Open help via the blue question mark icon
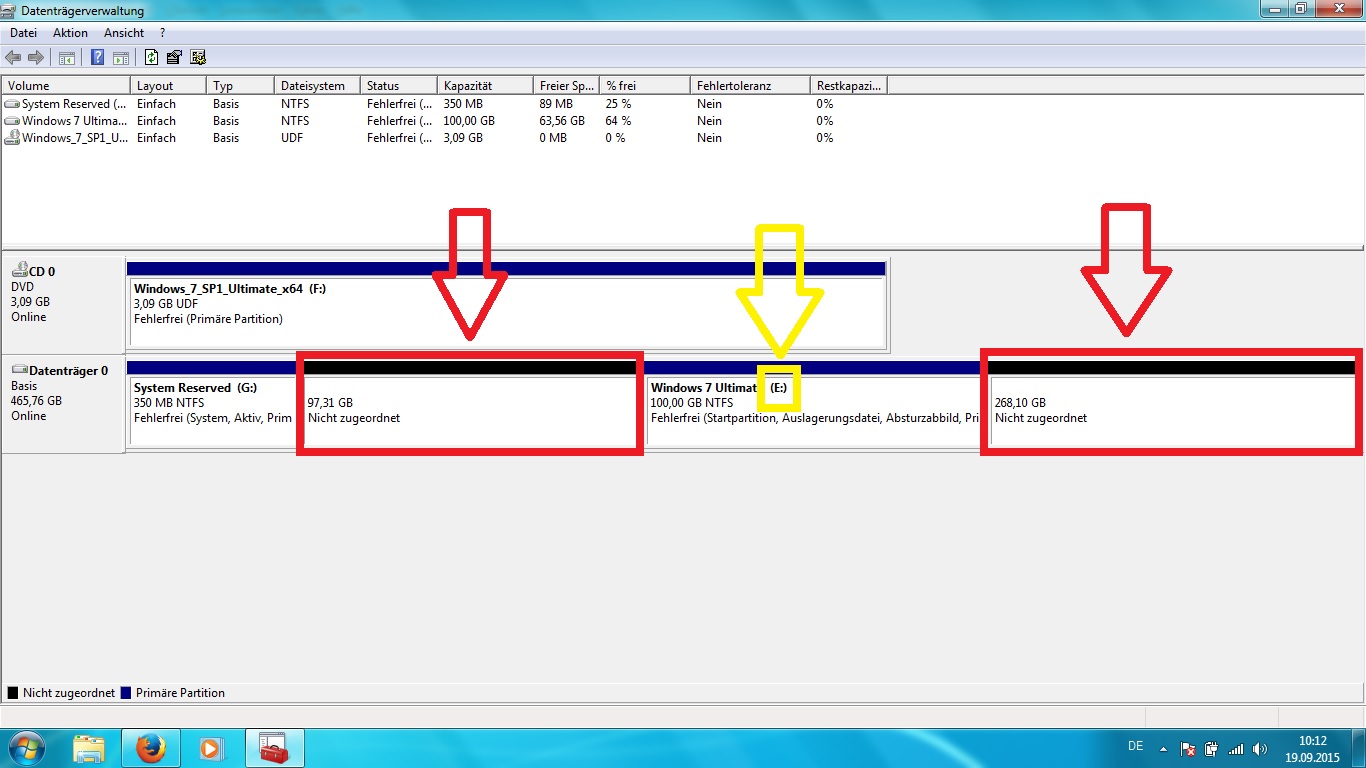The height and width of the screenshot is (768, 1366). pyautogui.click(x=98, y=57)
